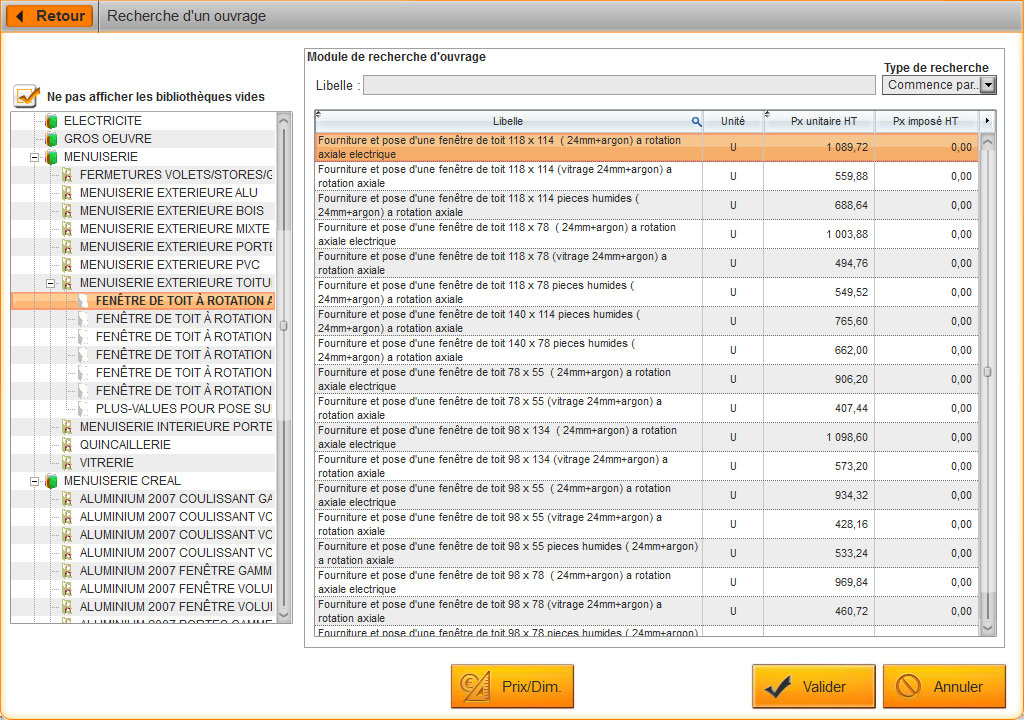Collapse the MENUISERIE tree node
Screen dimensions: 1024x720
tap(34, 157)
